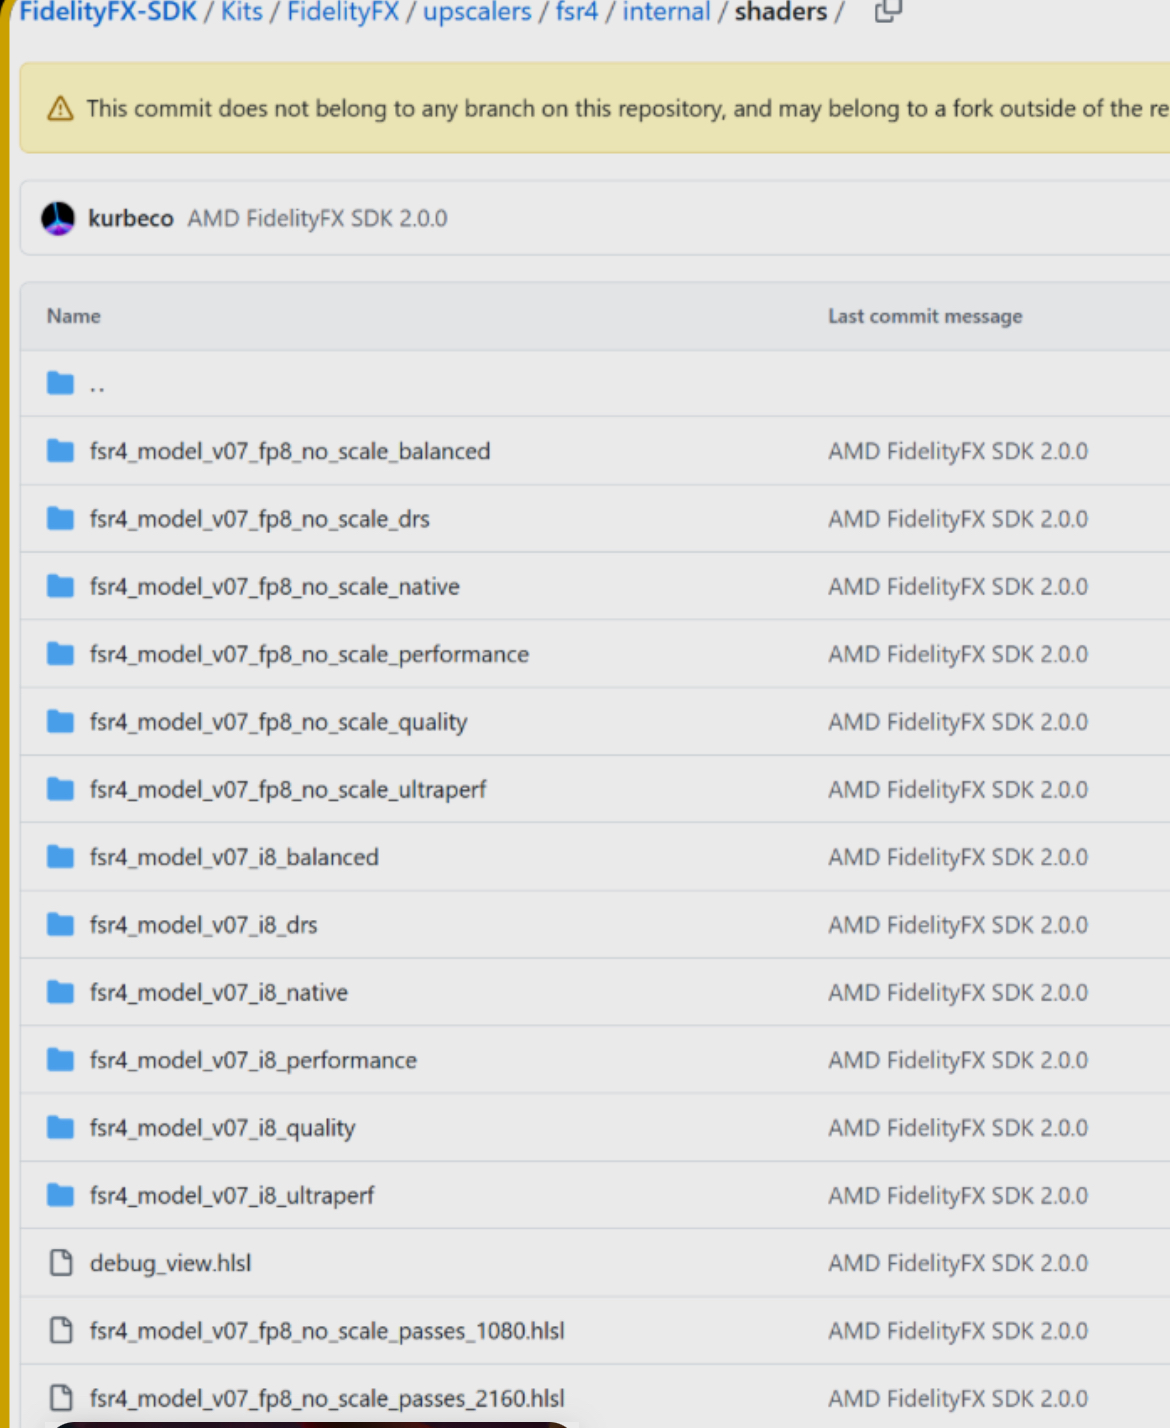
Task: Open fsr4_model_v07_i8_quality folder
Action: click(x=222, y=1128)
